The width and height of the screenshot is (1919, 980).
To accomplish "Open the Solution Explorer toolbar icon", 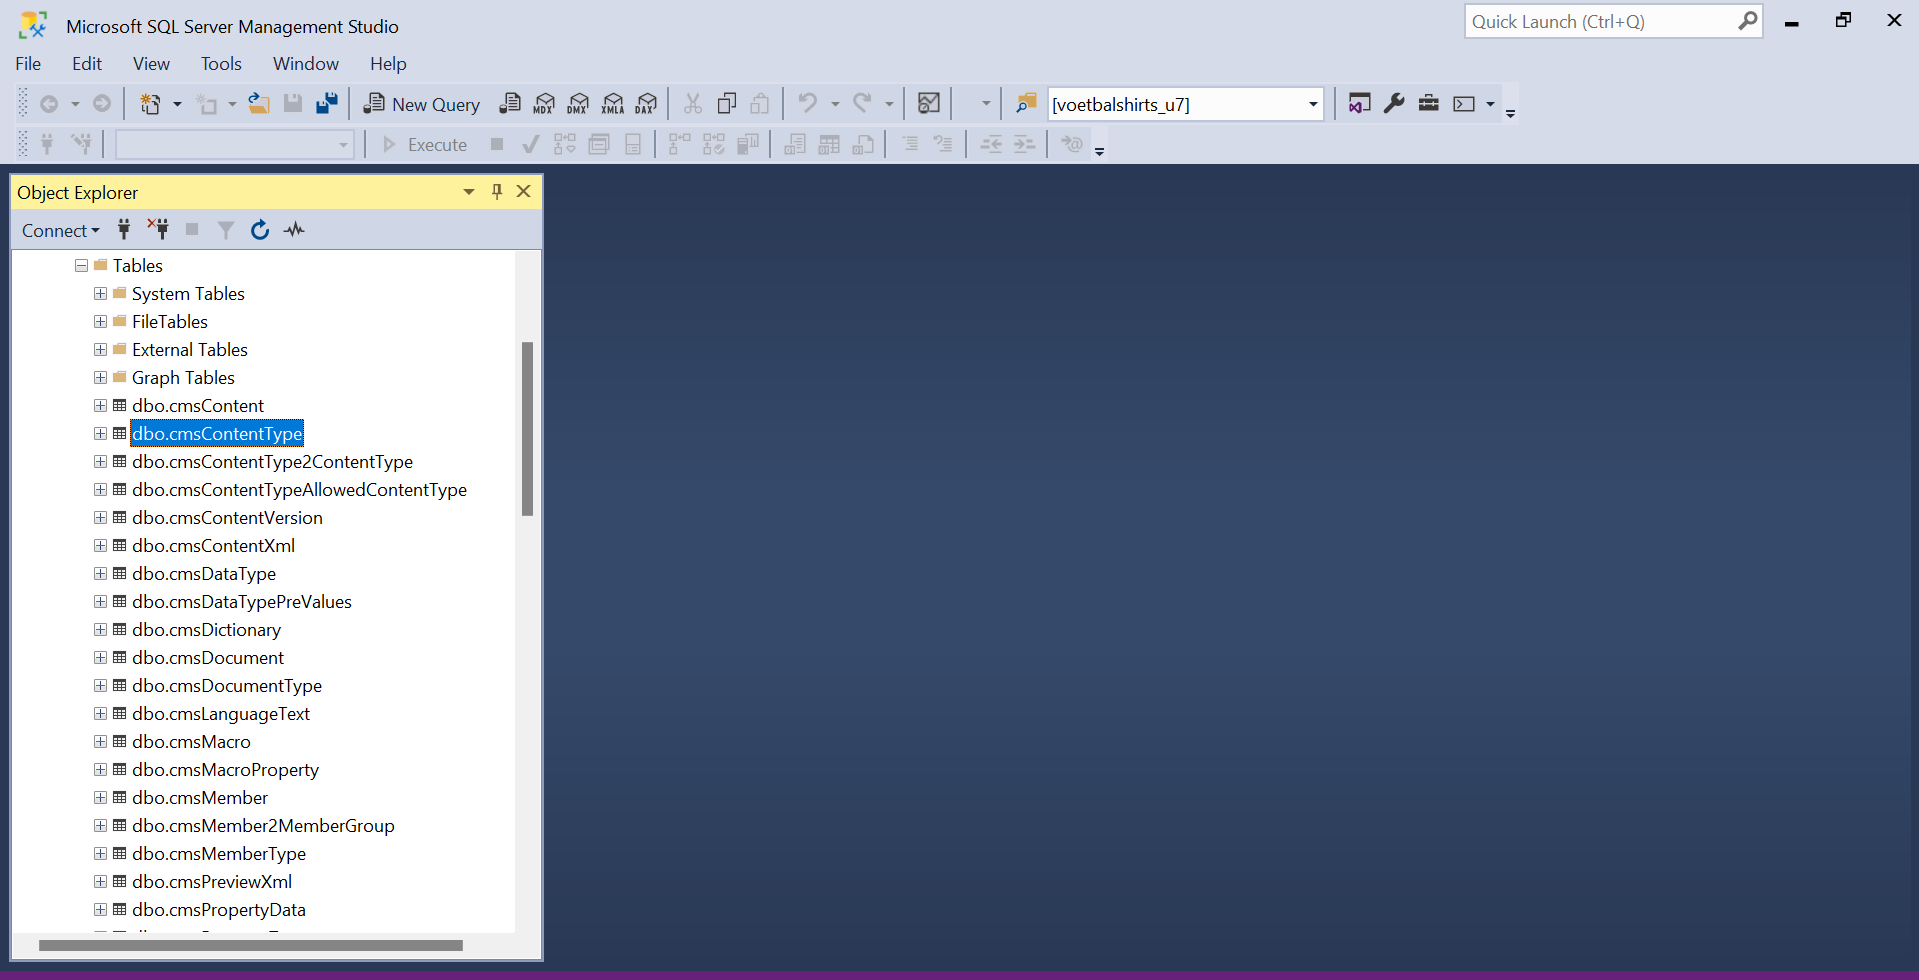I will click(x=1359, y=103).
